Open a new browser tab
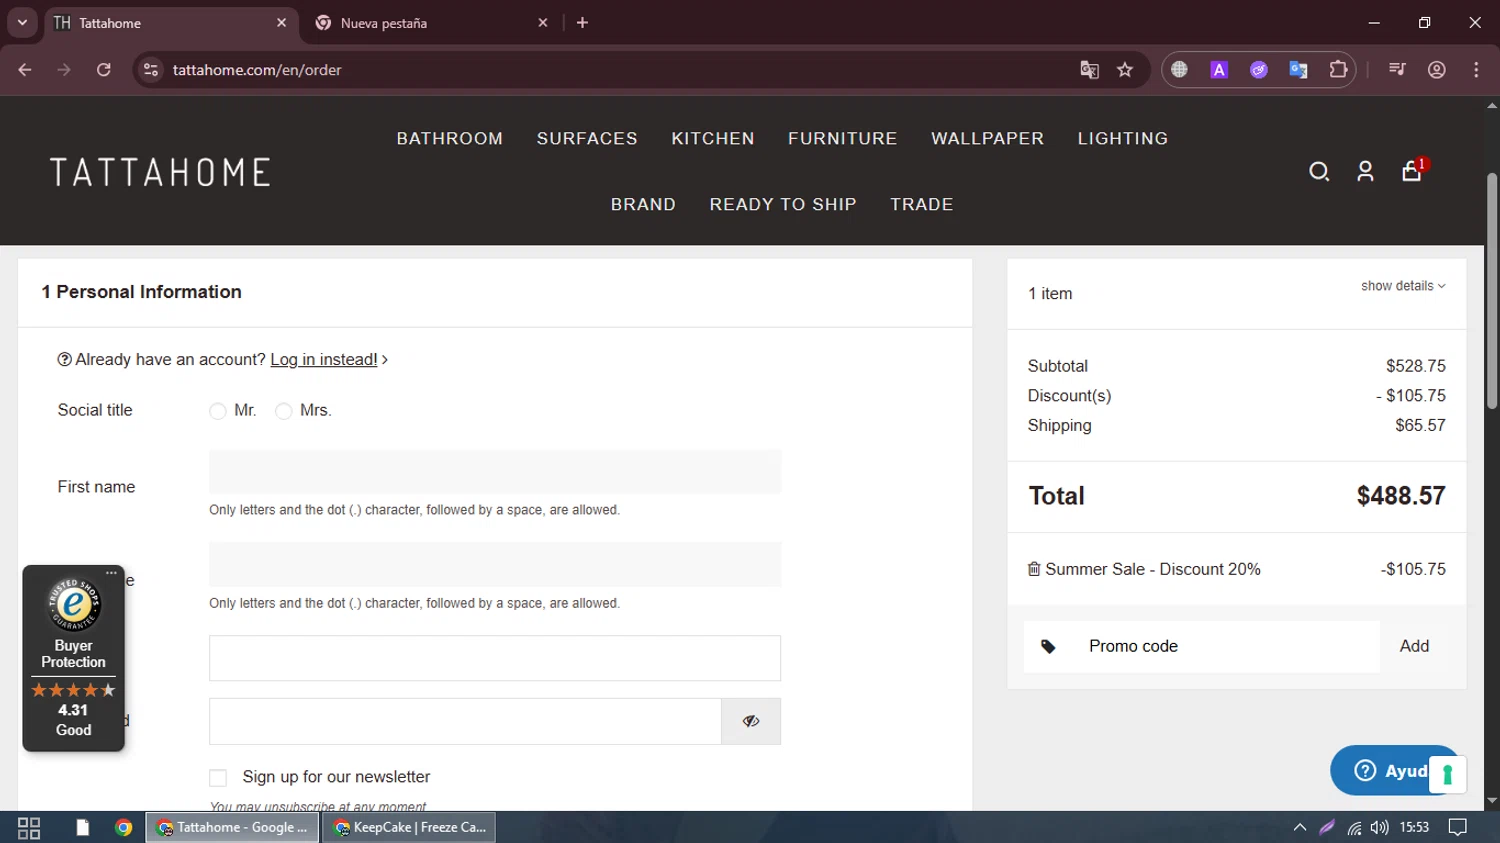1500x843 pixels. pyautogui.click(x=582, y=23)
